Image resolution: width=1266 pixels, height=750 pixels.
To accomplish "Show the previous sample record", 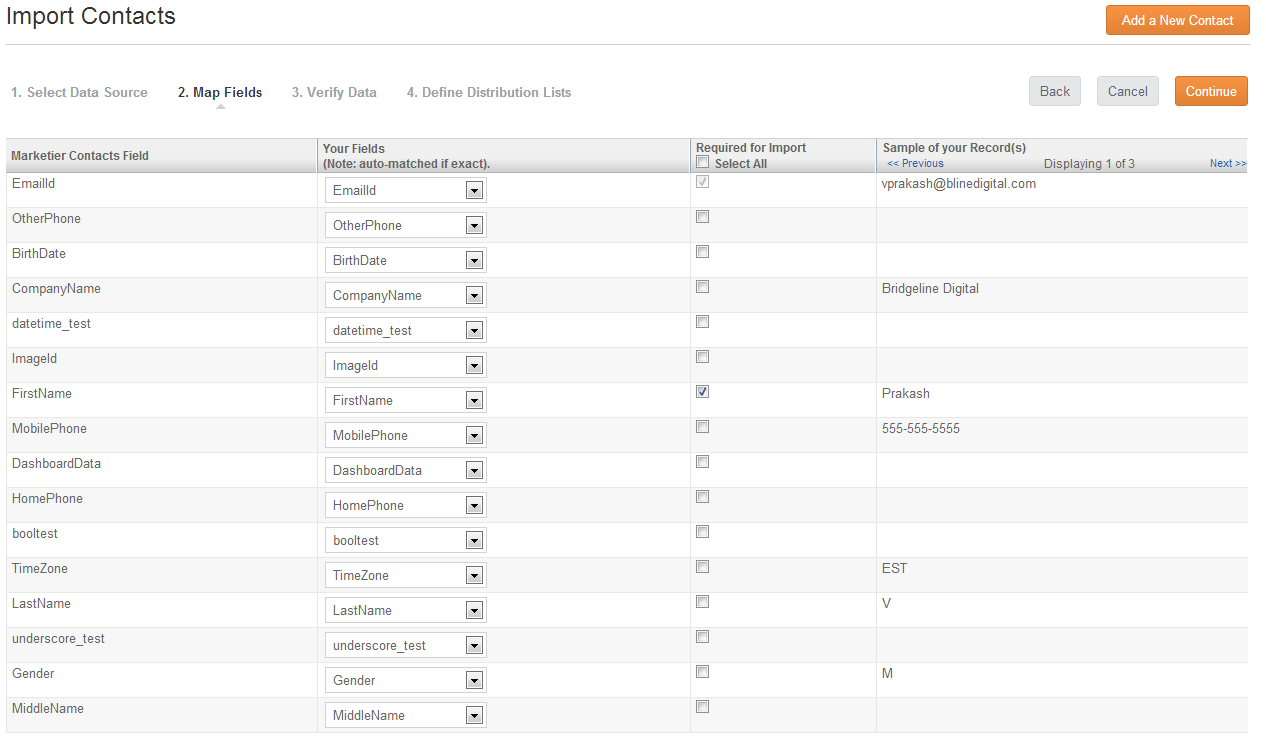I will 915,163.
